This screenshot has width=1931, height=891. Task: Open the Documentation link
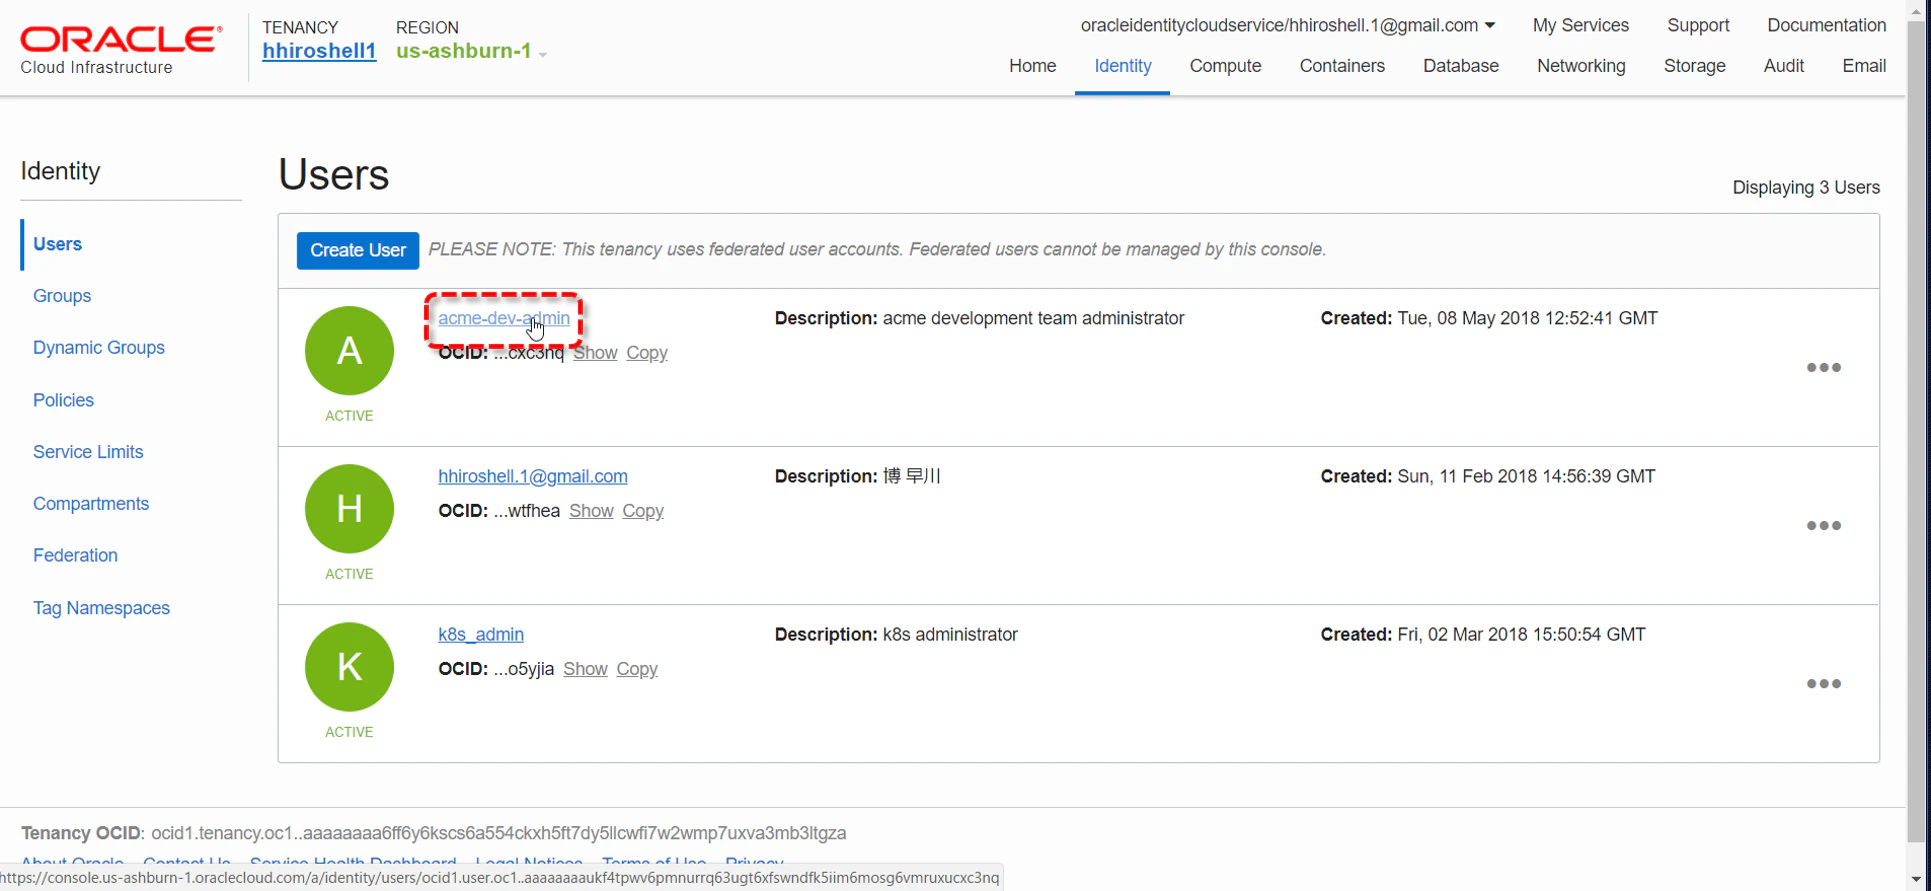point(1826,26)
